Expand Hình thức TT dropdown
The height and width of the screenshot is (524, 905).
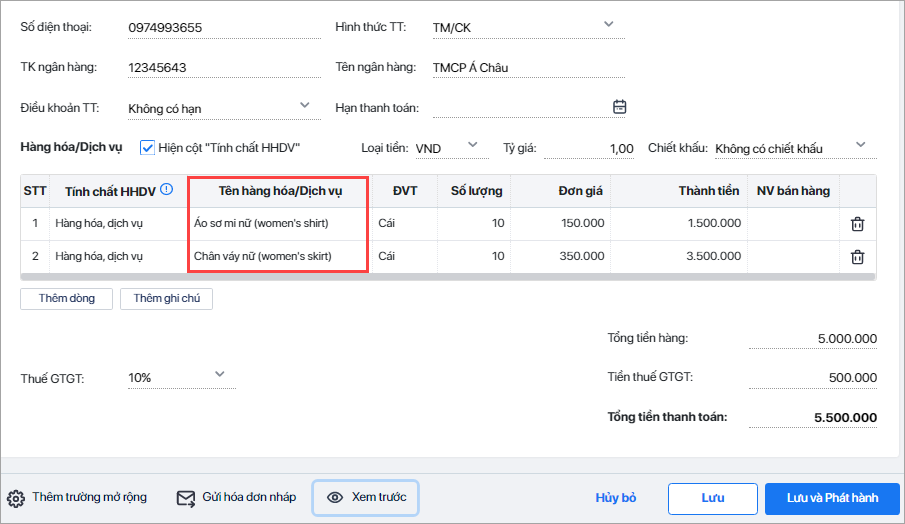click(608, 24)
